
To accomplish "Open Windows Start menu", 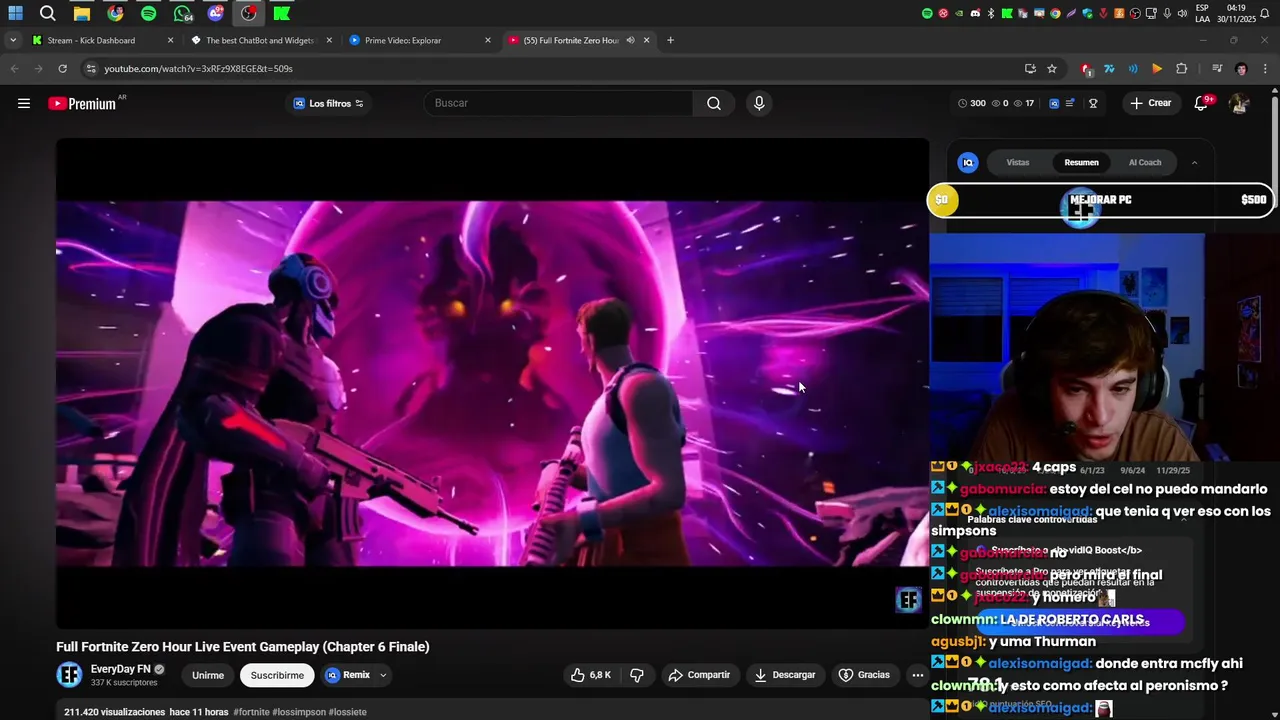I will [x=16, y=14].
